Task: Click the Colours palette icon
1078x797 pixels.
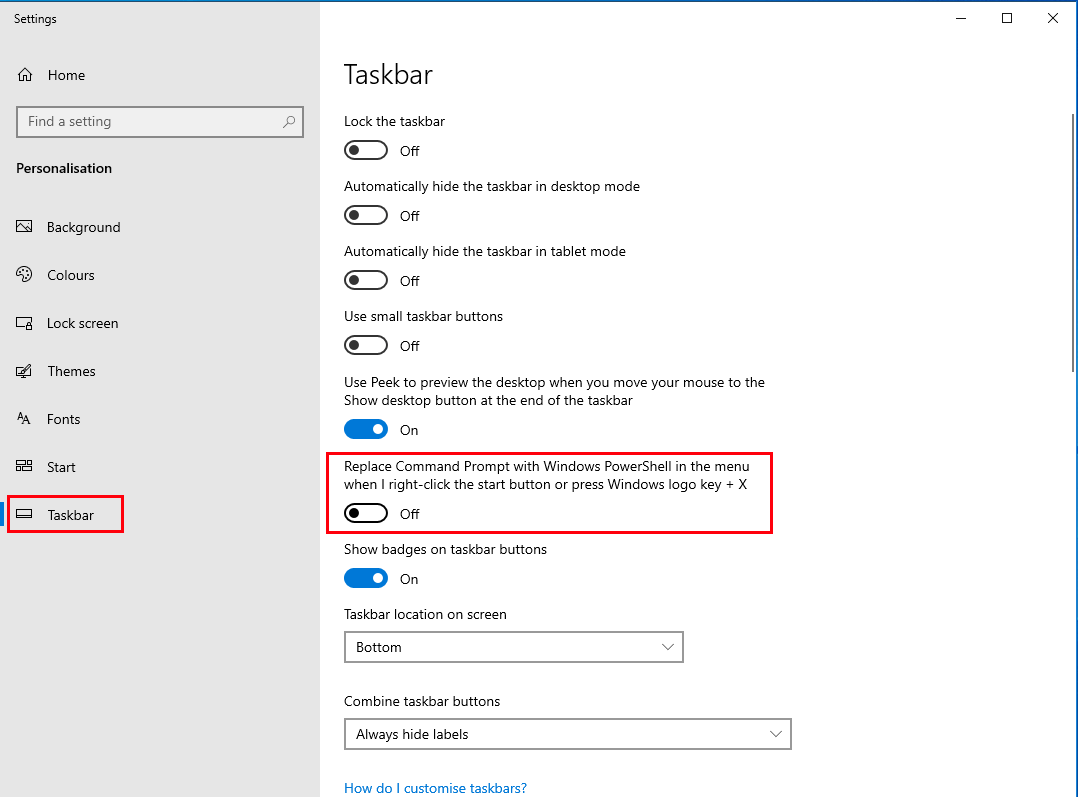Action: pyautogui.click(x=24, y=274)
